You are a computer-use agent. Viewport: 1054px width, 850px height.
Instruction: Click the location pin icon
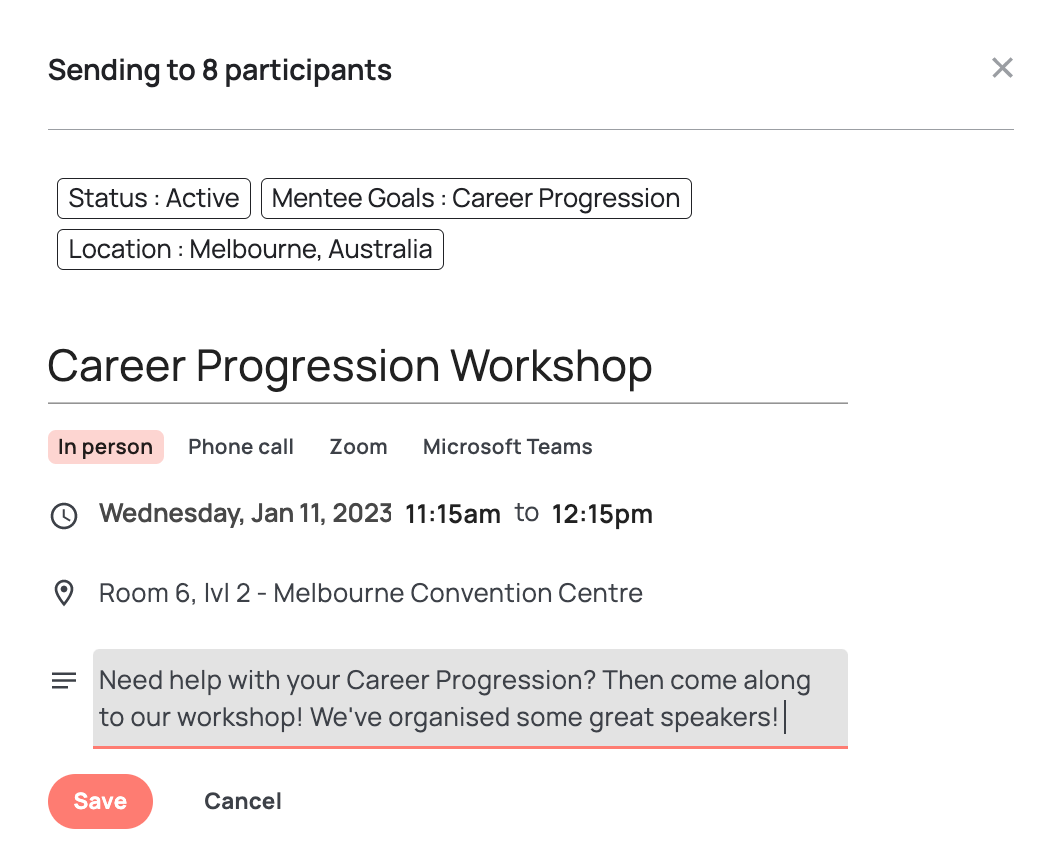(64, 593)
